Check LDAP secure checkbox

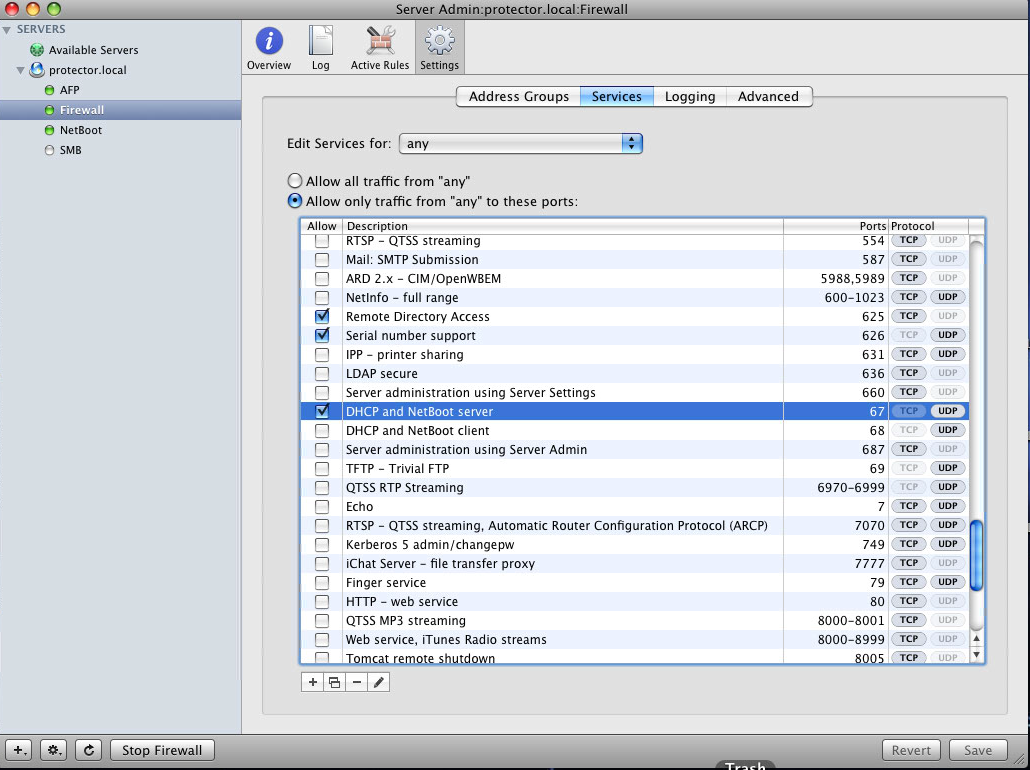[322, 373]
